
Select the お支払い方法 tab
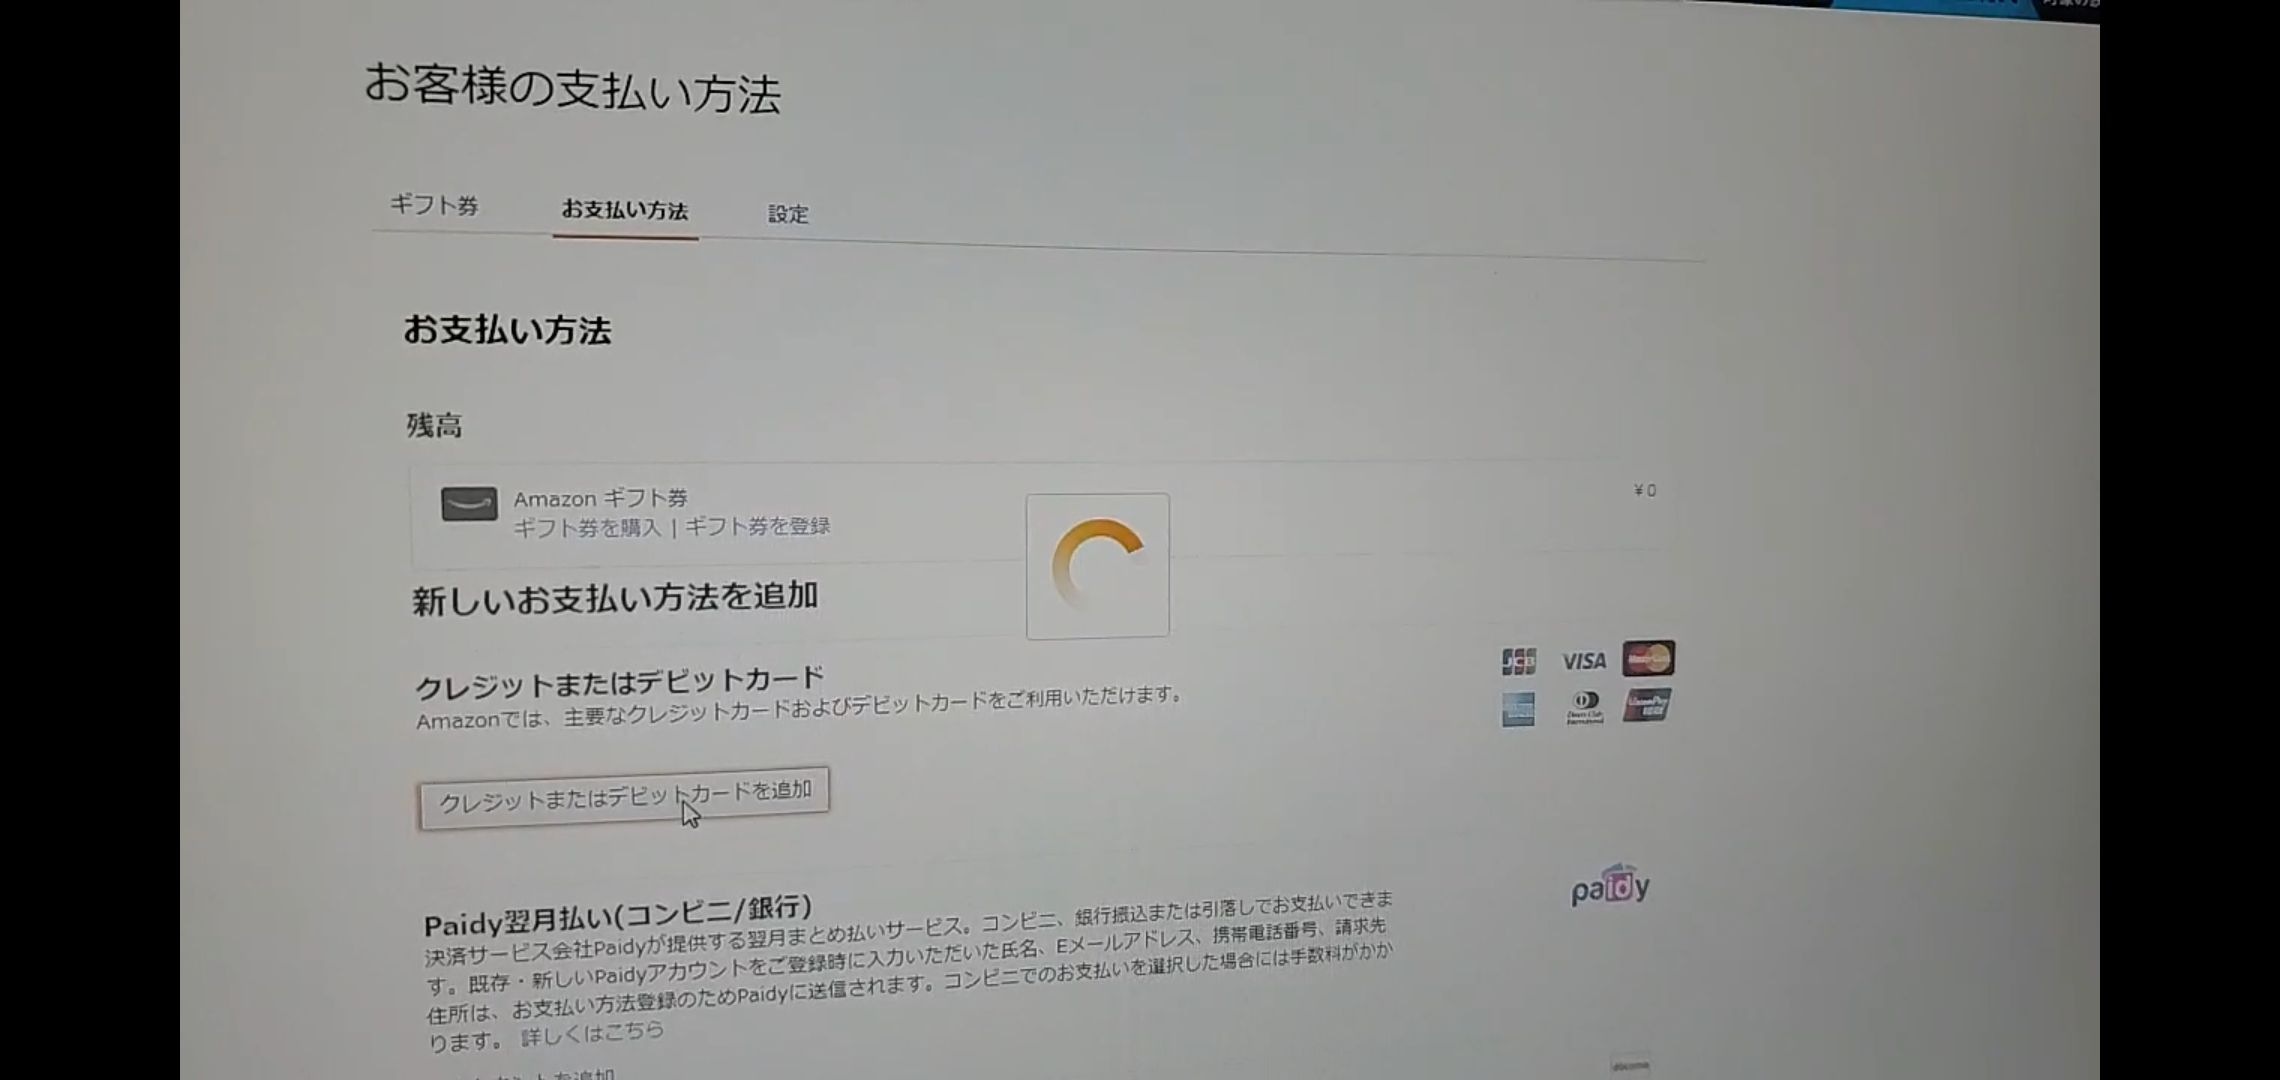(x=625, y=210)
